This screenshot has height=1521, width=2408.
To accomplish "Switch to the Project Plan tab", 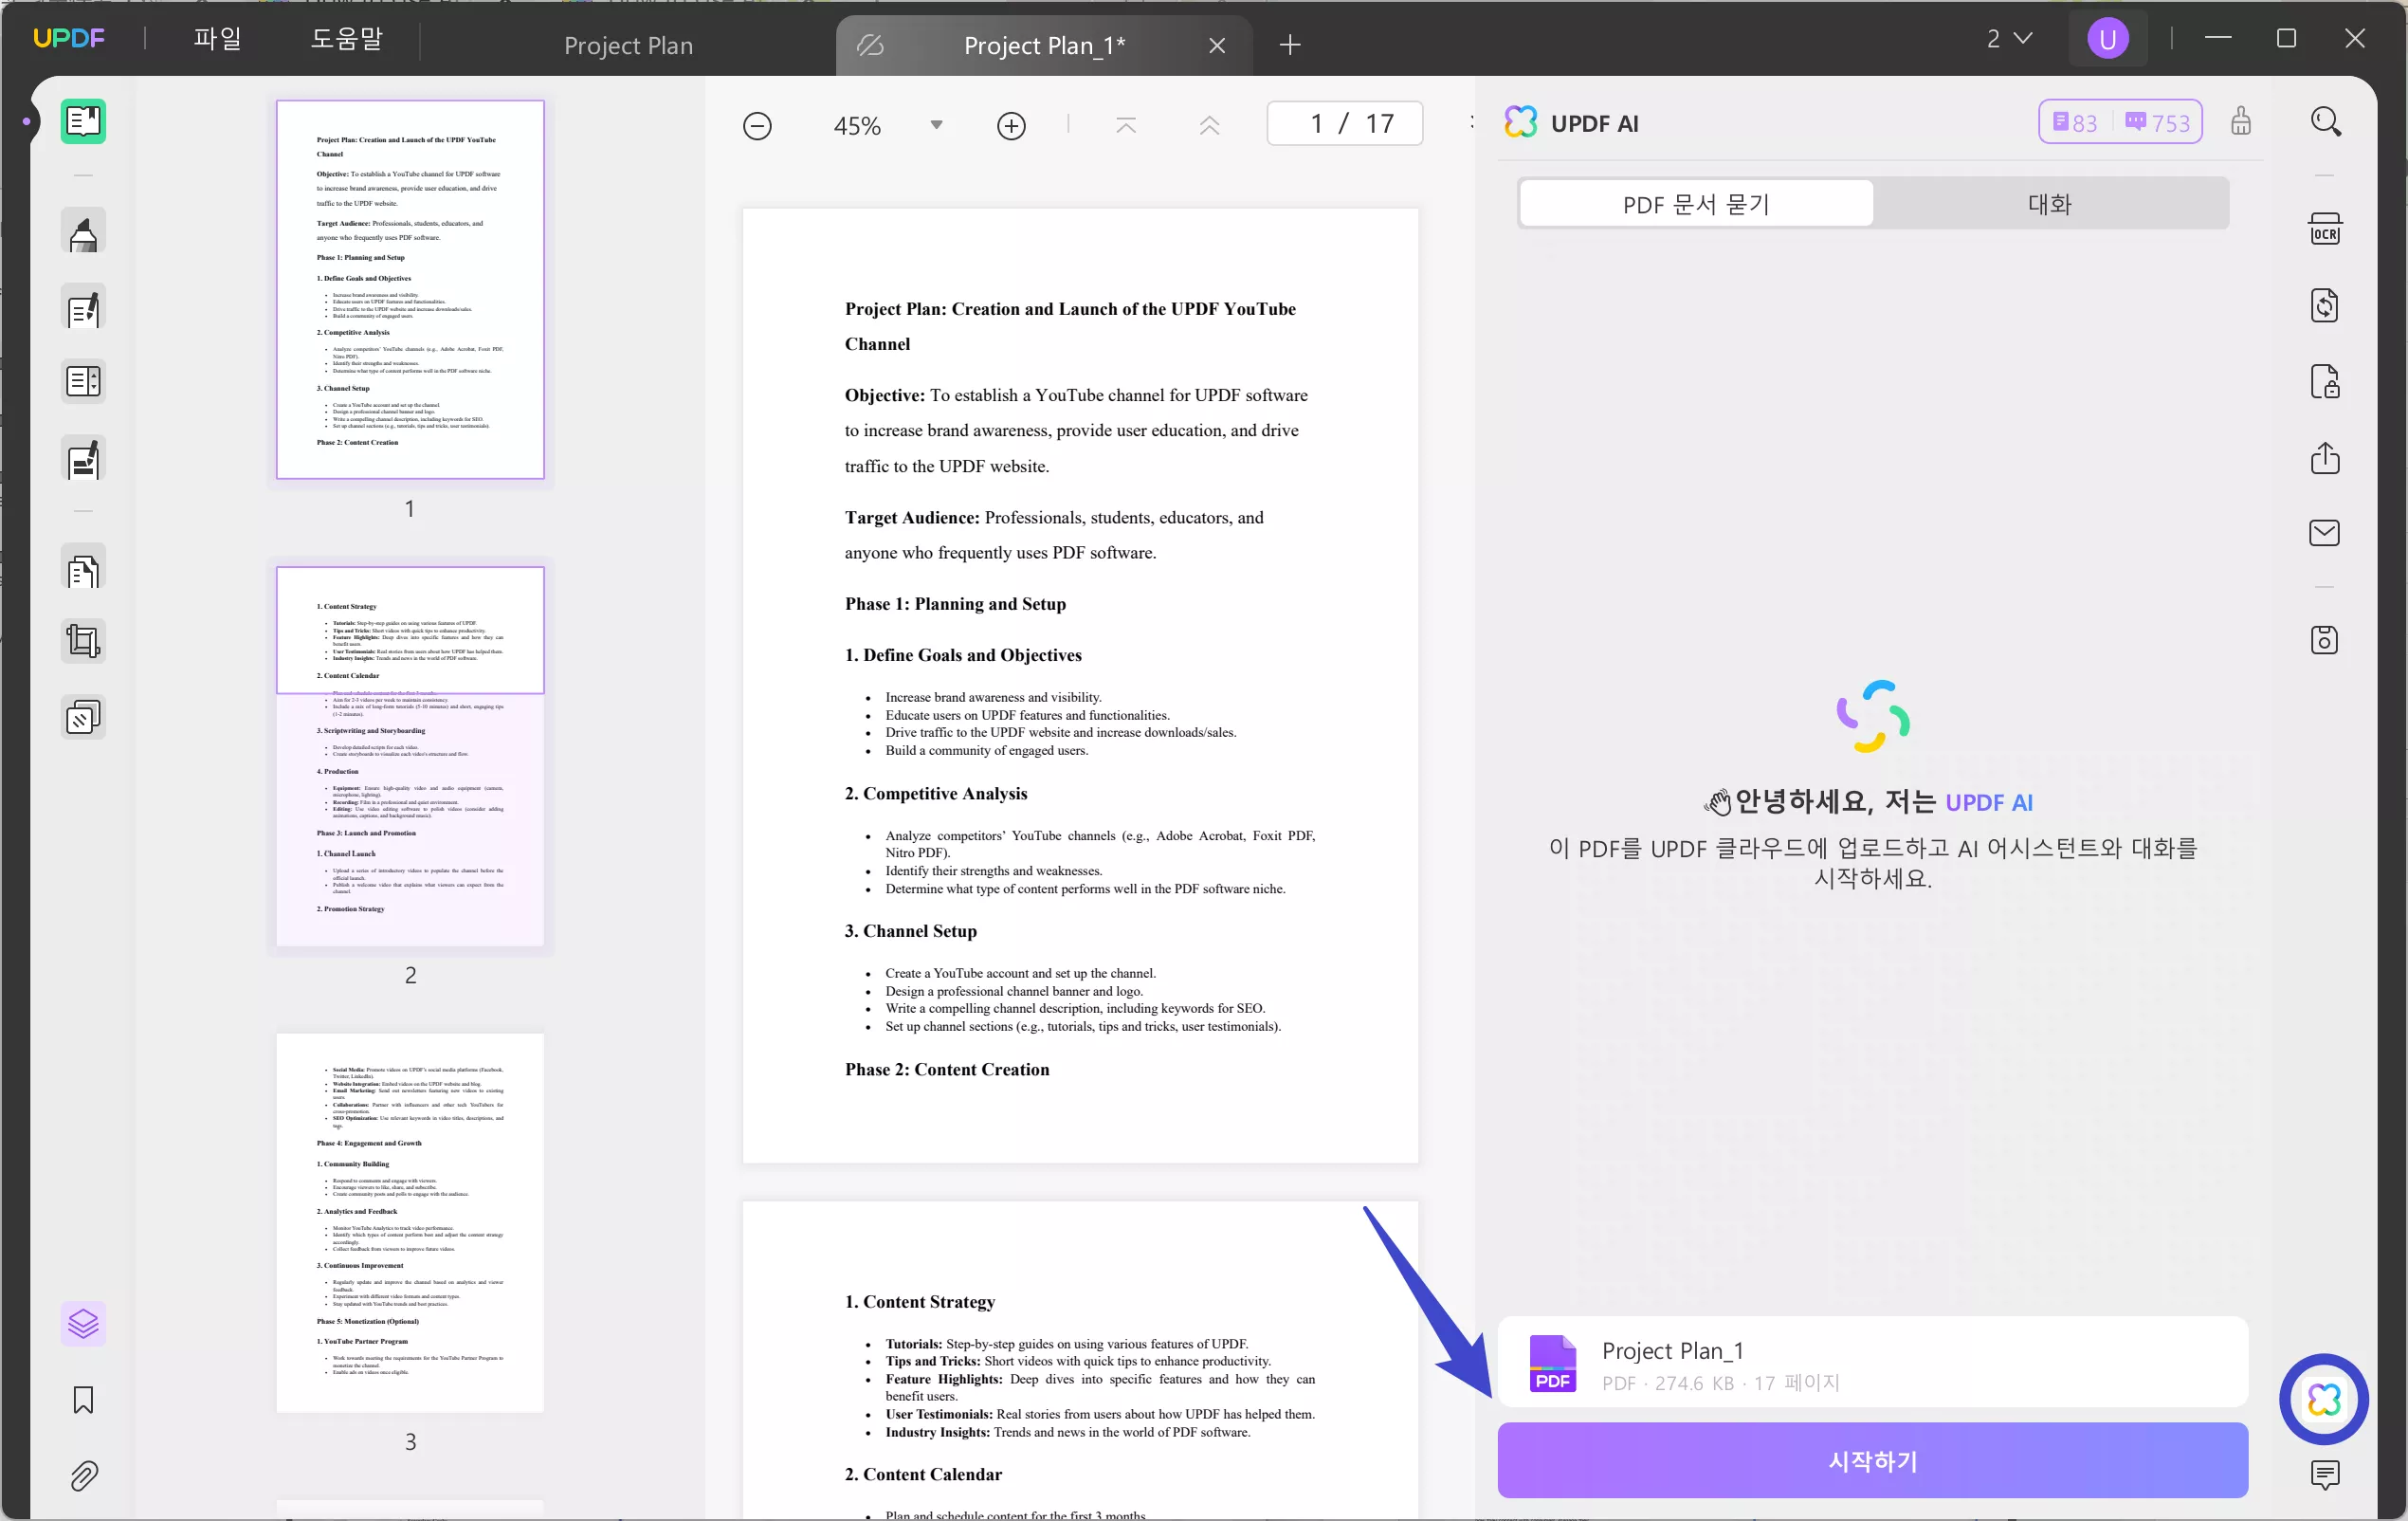I will [628, 45].
